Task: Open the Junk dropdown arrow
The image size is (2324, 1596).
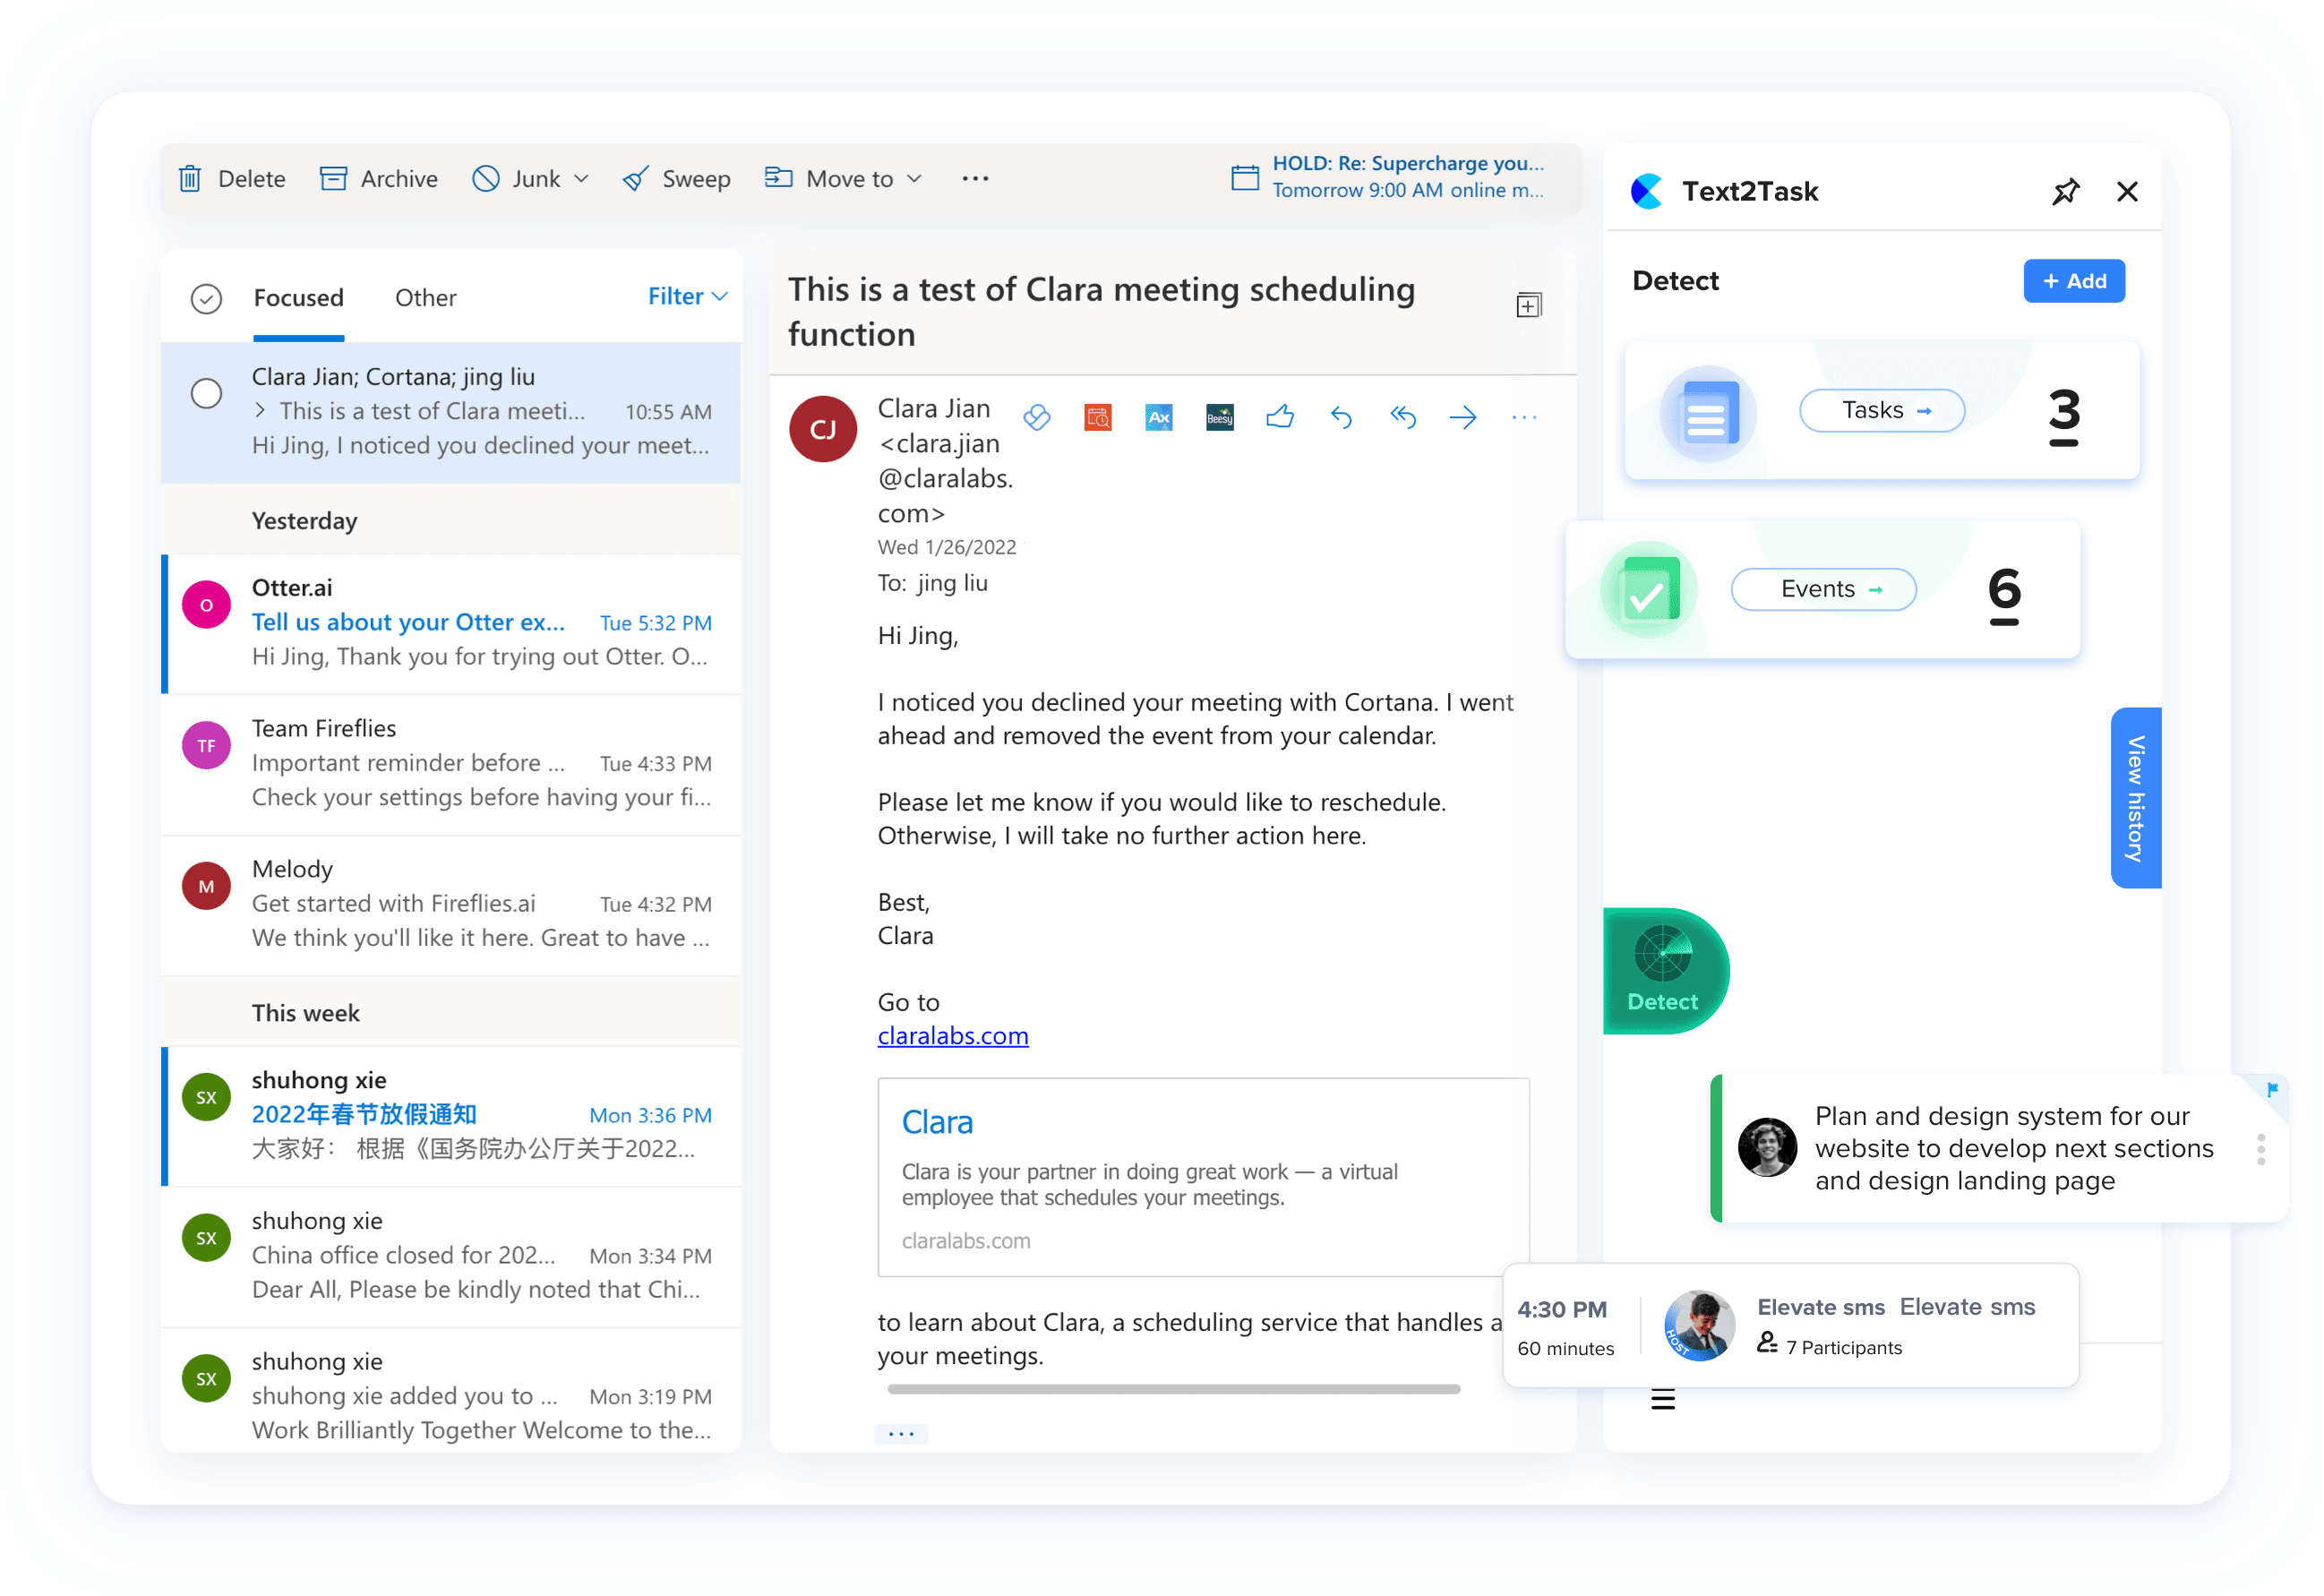Action: point(581,179)
